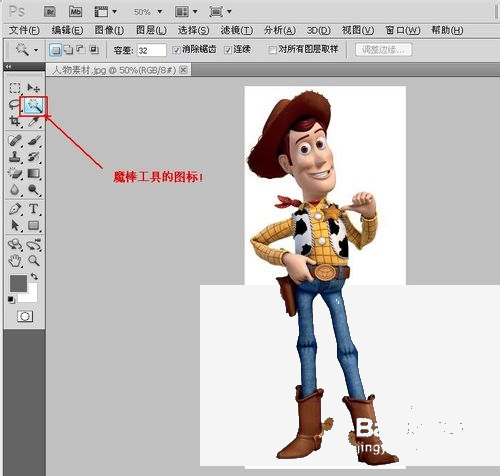Select the Magic Wand tool
Image resolution: width=500 pixels, height=476 pixels.
pyautogui.click(x=34, y=106)
